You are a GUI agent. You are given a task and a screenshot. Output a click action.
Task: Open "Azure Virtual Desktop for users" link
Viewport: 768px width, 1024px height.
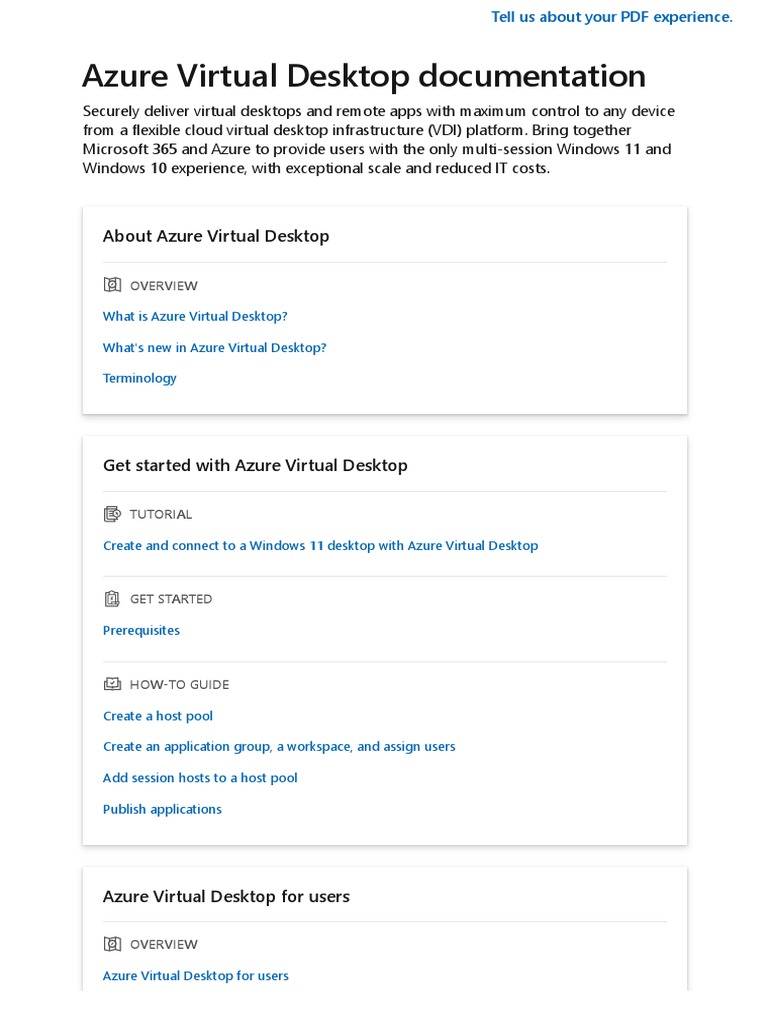[x=195, y=975]
